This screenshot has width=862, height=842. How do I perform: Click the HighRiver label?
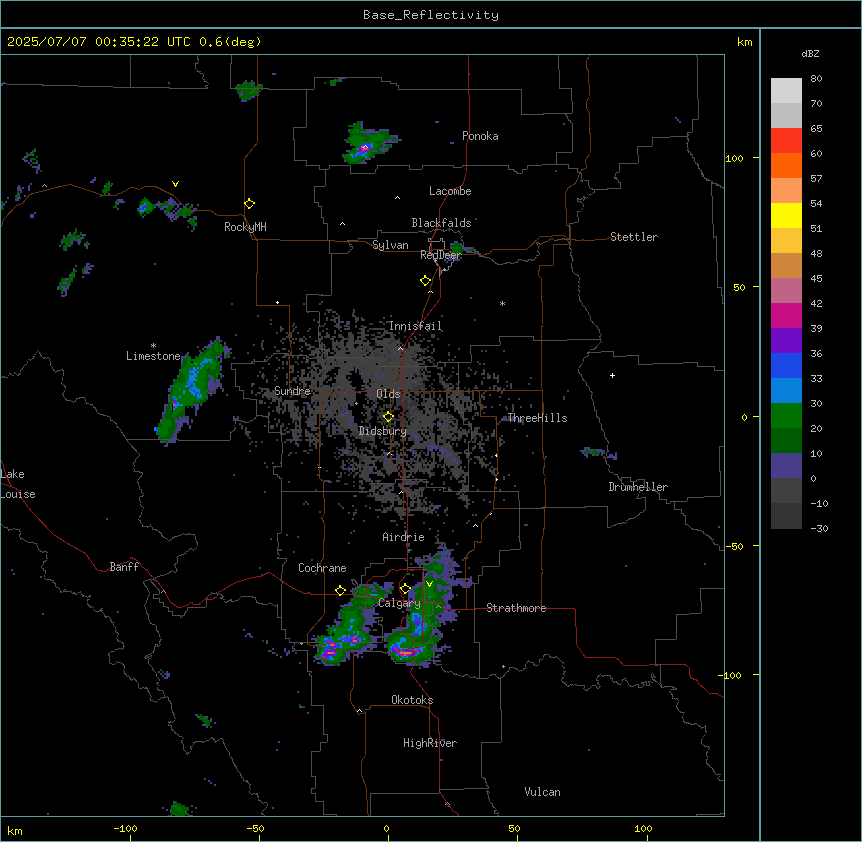click(x=430, y=743)
